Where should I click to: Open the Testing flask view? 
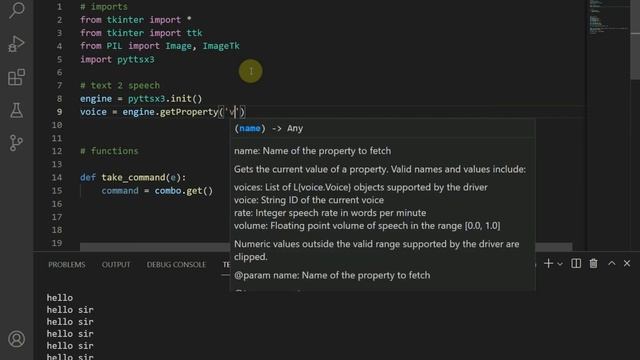16,110
